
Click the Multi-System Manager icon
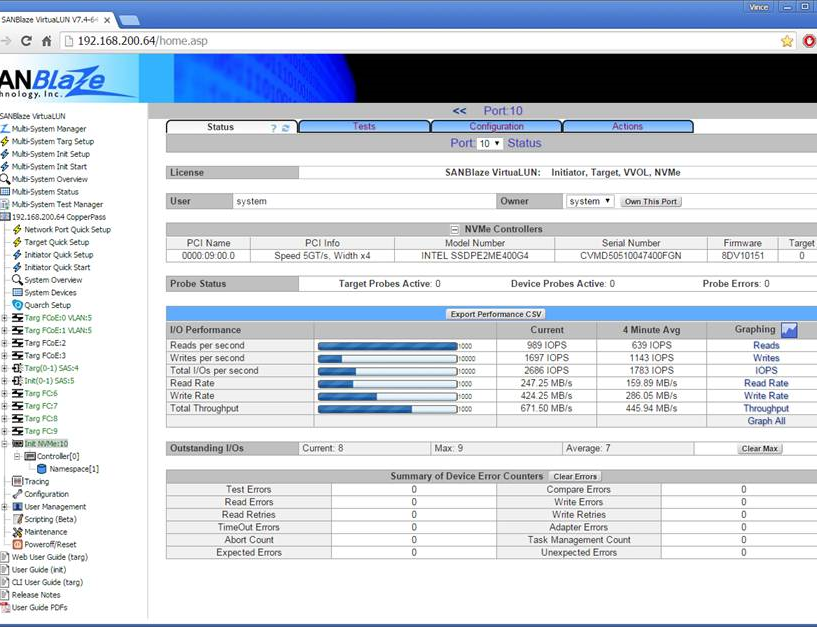pos(5,129)
